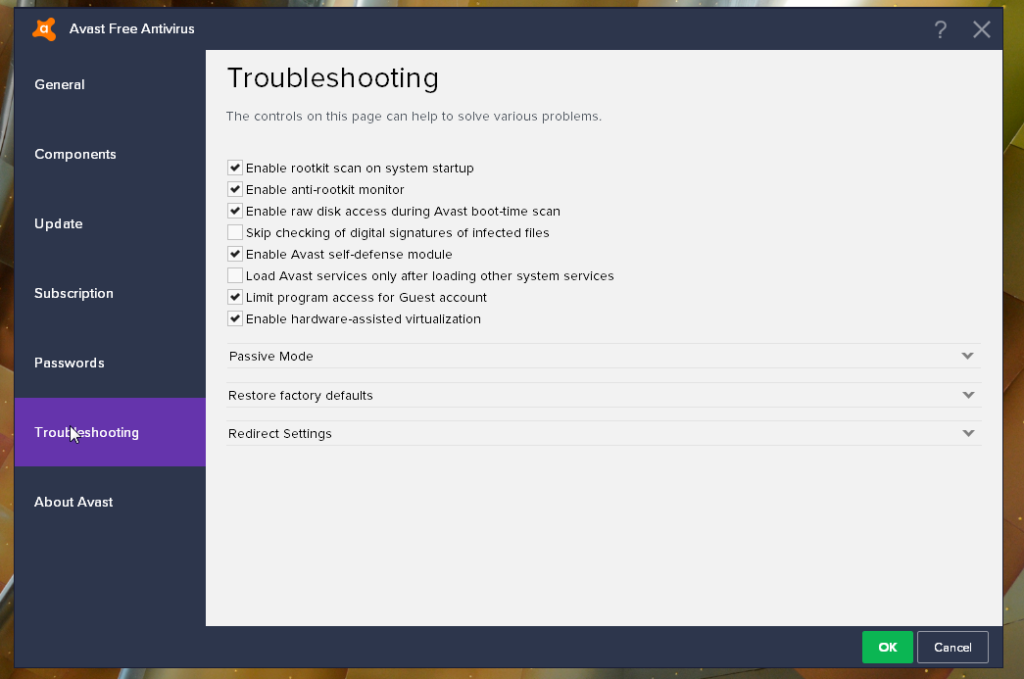Toggle raw disk access during boot-time scan
Viewport: 1024px width, 679px height.
coord(235,211)
